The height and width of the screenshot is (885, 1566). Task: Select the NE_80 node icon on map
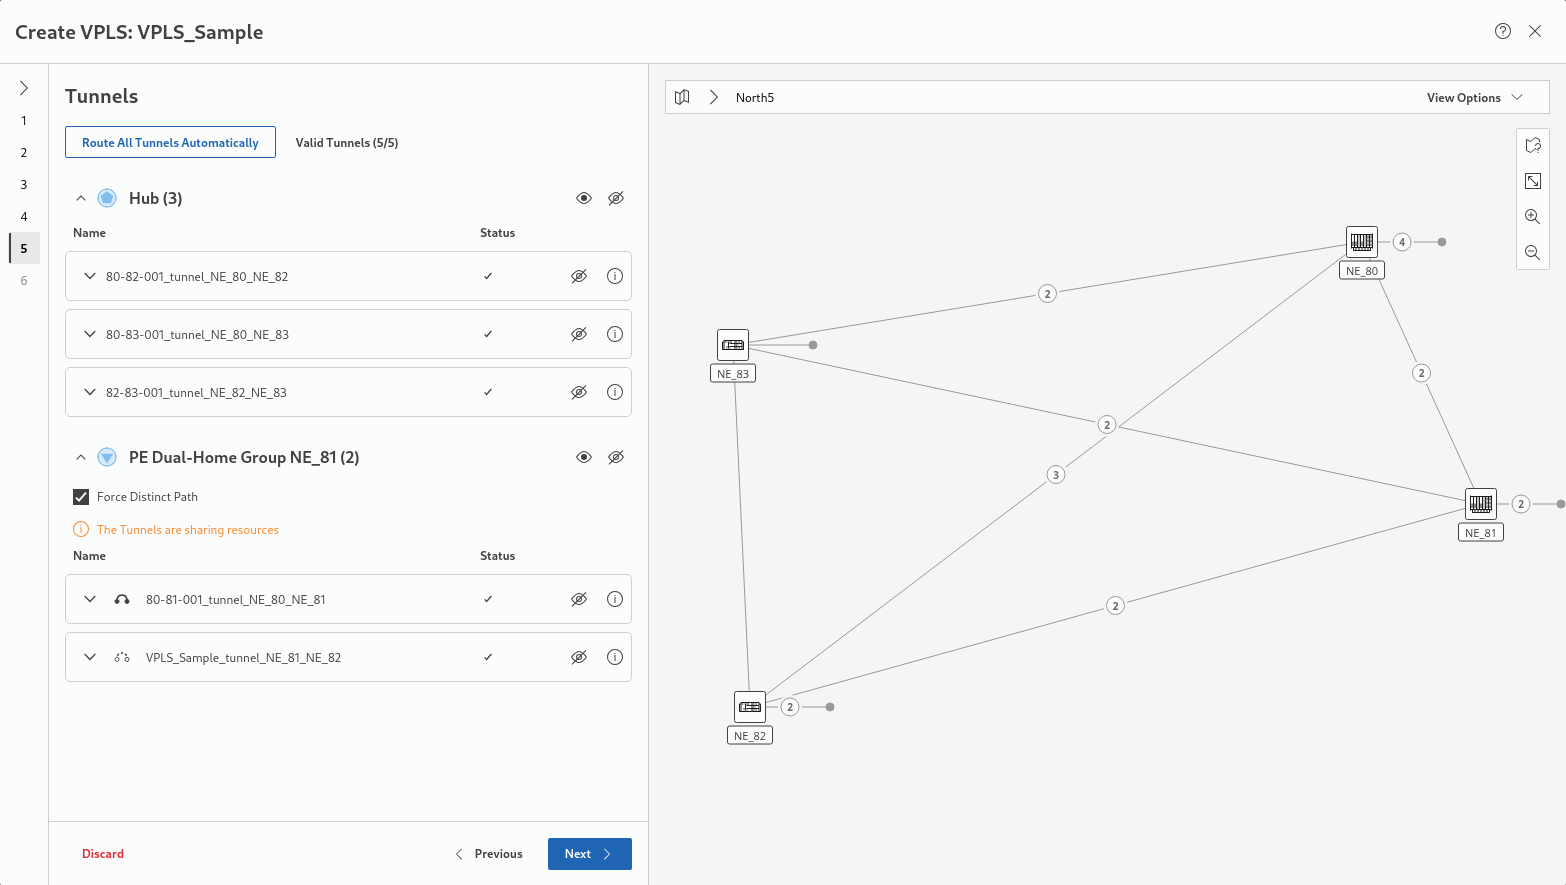coord(1361,242)
